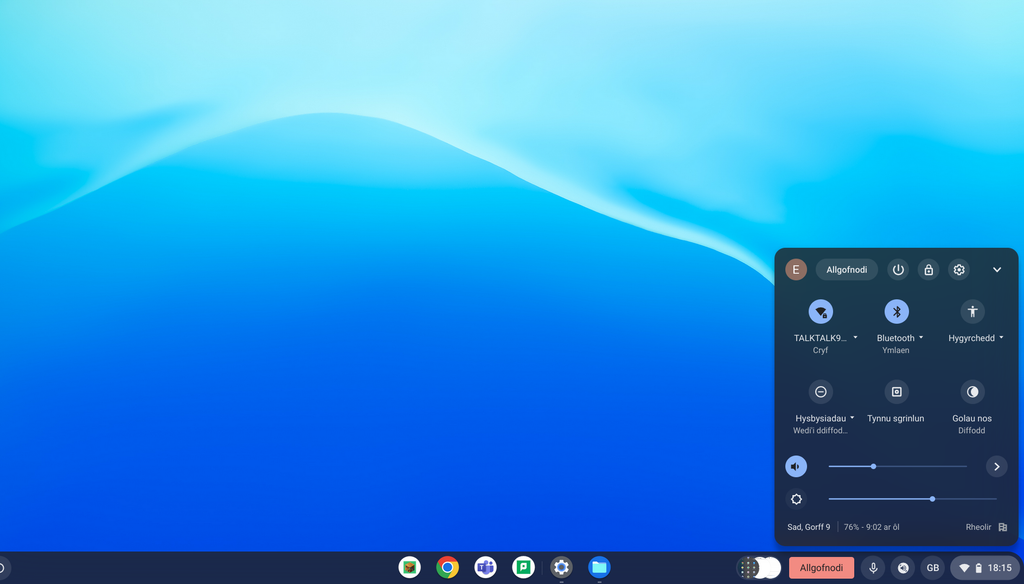1024x584 pixels.
Task: Click the date Sad, Gorff 9
Action: [808, 527]
